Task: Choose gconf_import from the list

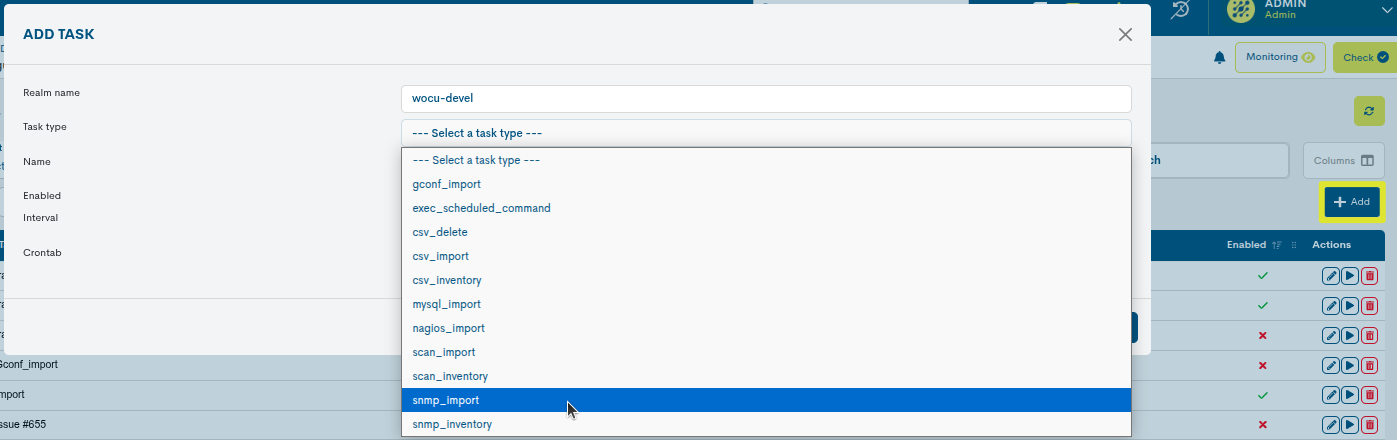Action: pos(766,184)
